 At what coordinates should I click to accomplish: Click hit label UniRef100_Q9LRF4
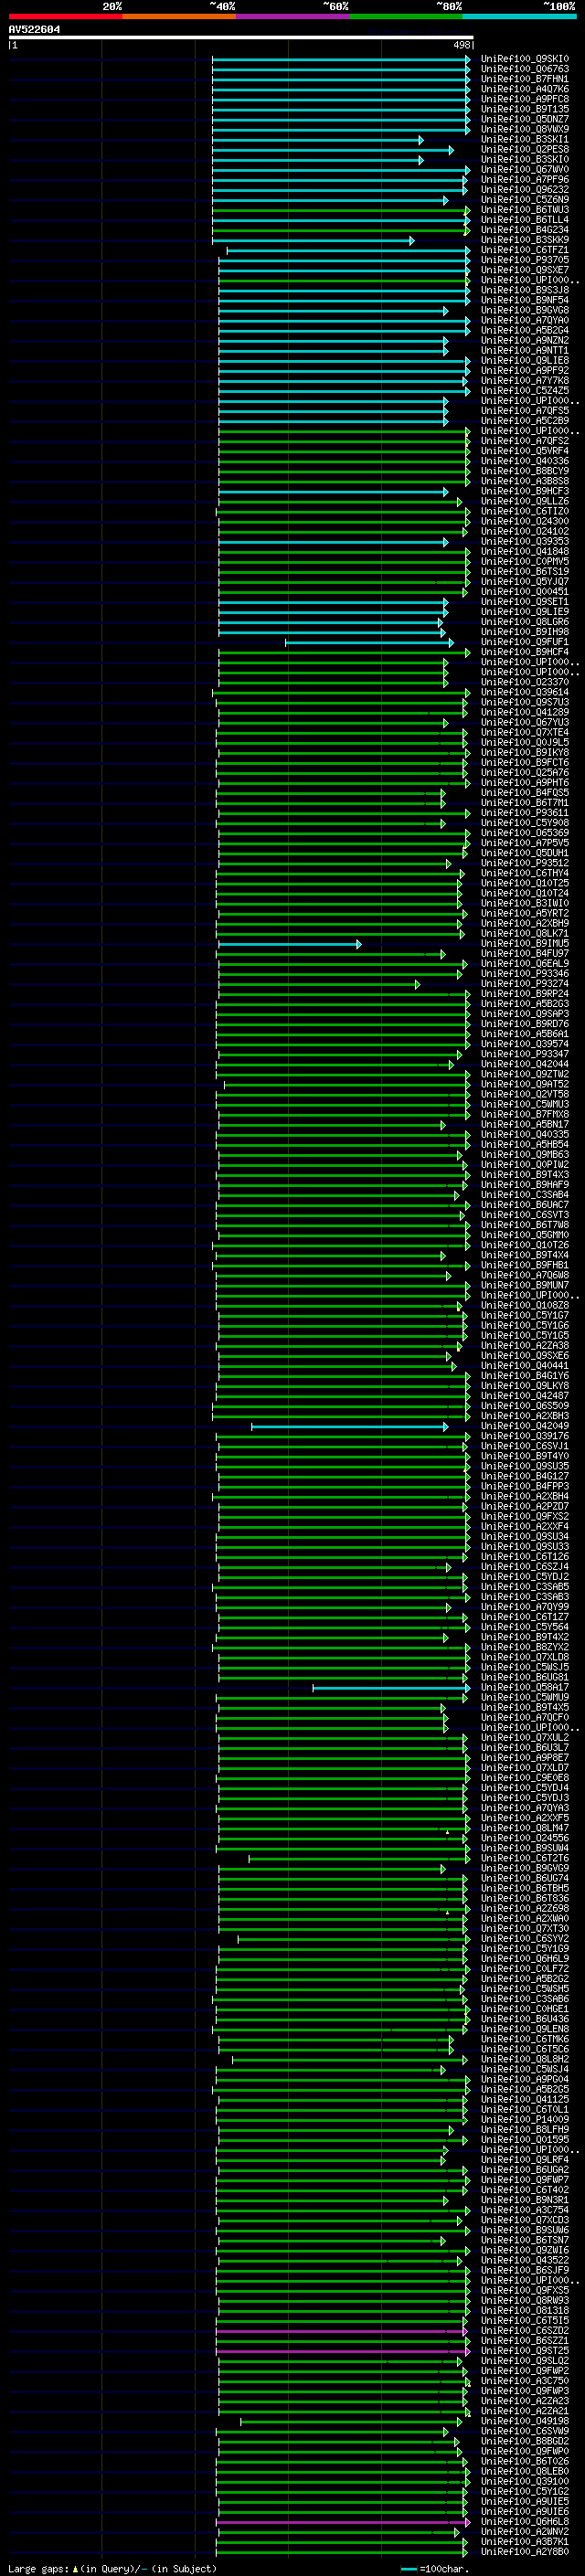[x=525, y=2160]
